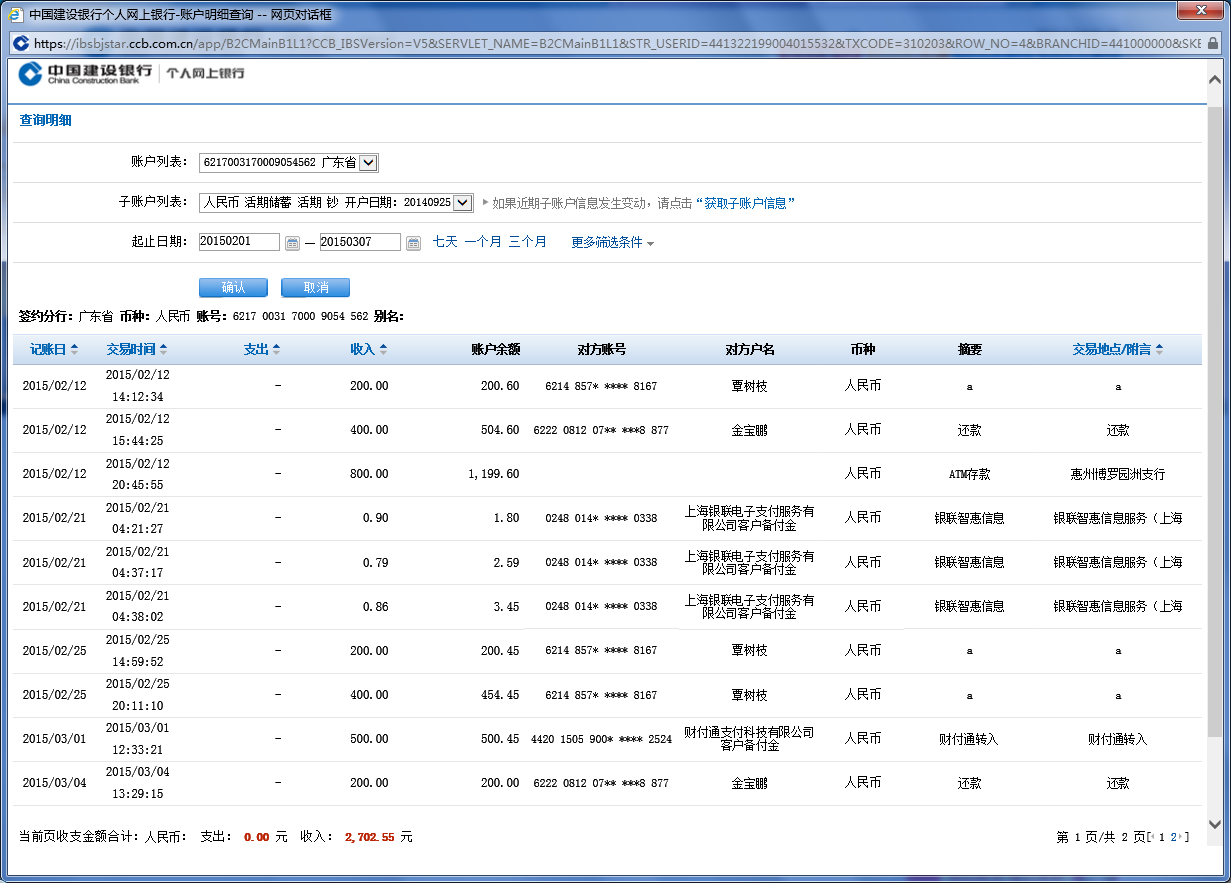Screen dimensions: 1231x883
Task: Sort by 收入 column arrows
Action: [x=383, y=350]
